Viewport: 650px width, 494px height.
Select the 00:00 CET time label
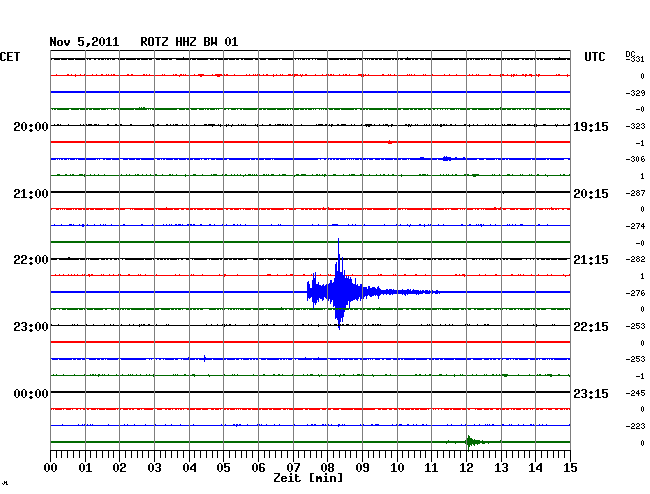[31, 393]
